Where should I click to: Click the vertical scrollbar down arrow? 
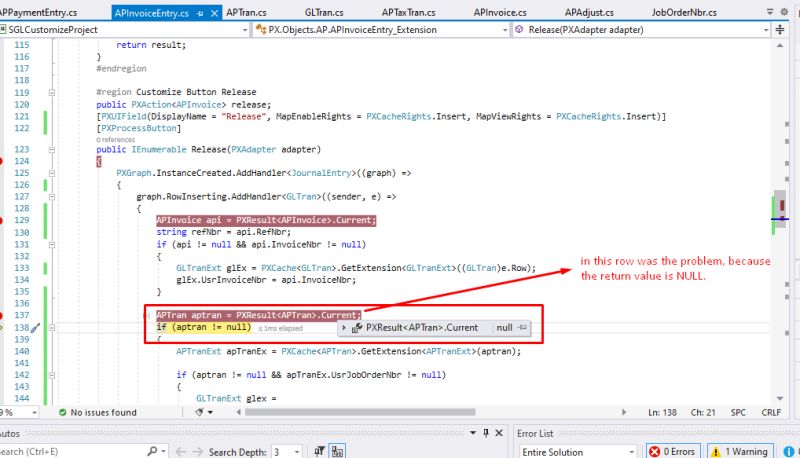point(780,398)
